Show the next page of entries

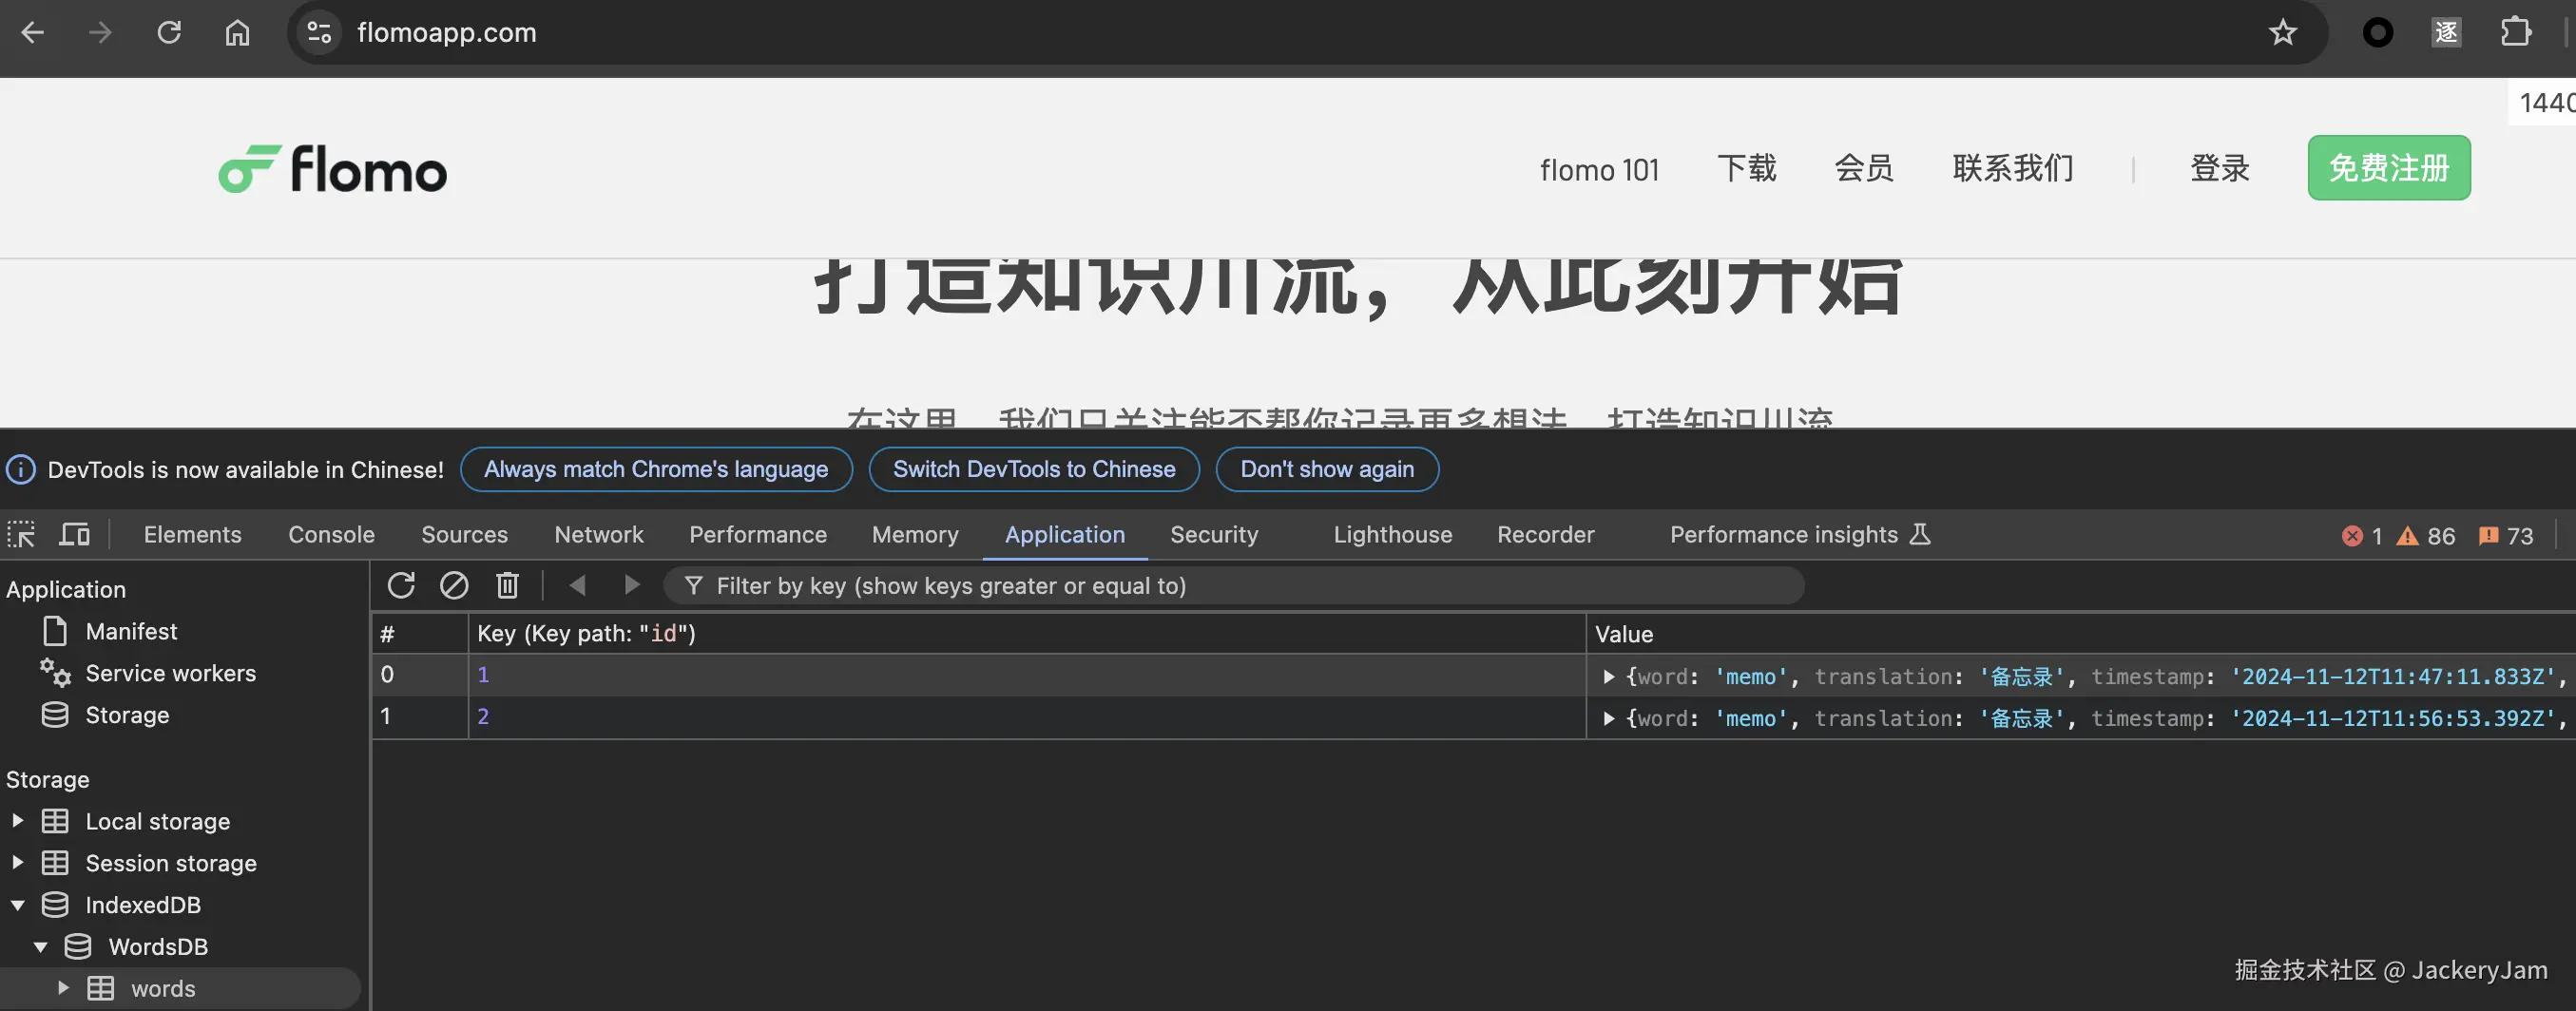point(631,585)
